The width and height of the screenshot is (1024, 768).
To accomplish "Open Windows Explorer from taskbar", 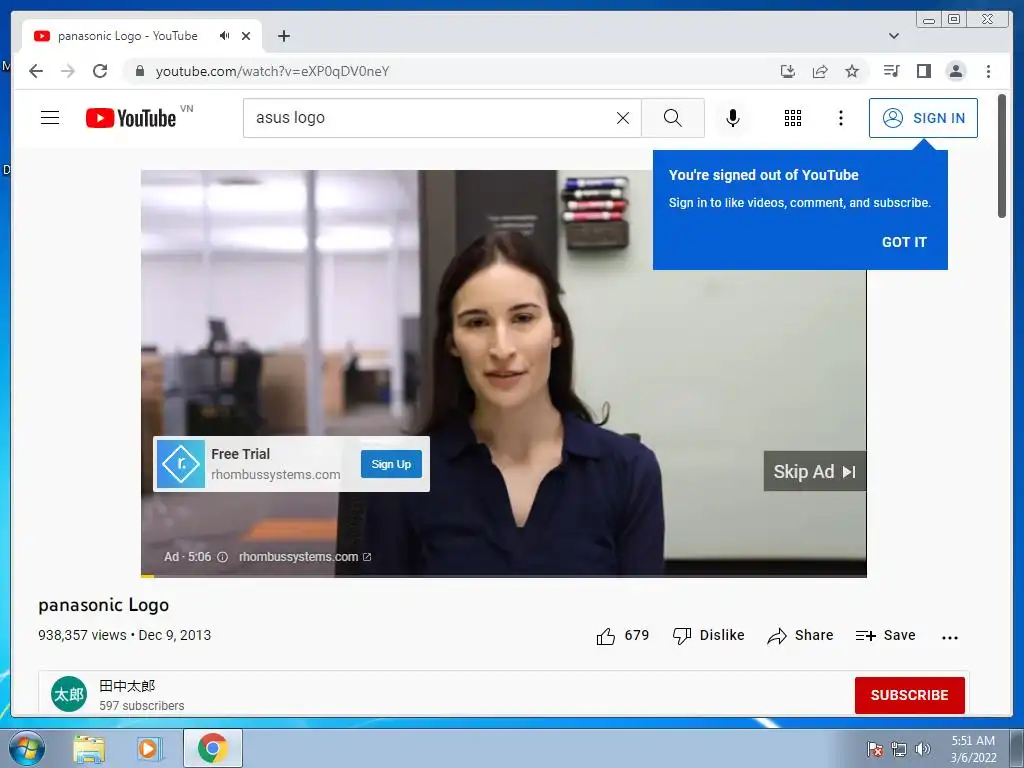I will pyautogui.click(x=89, y=748).
